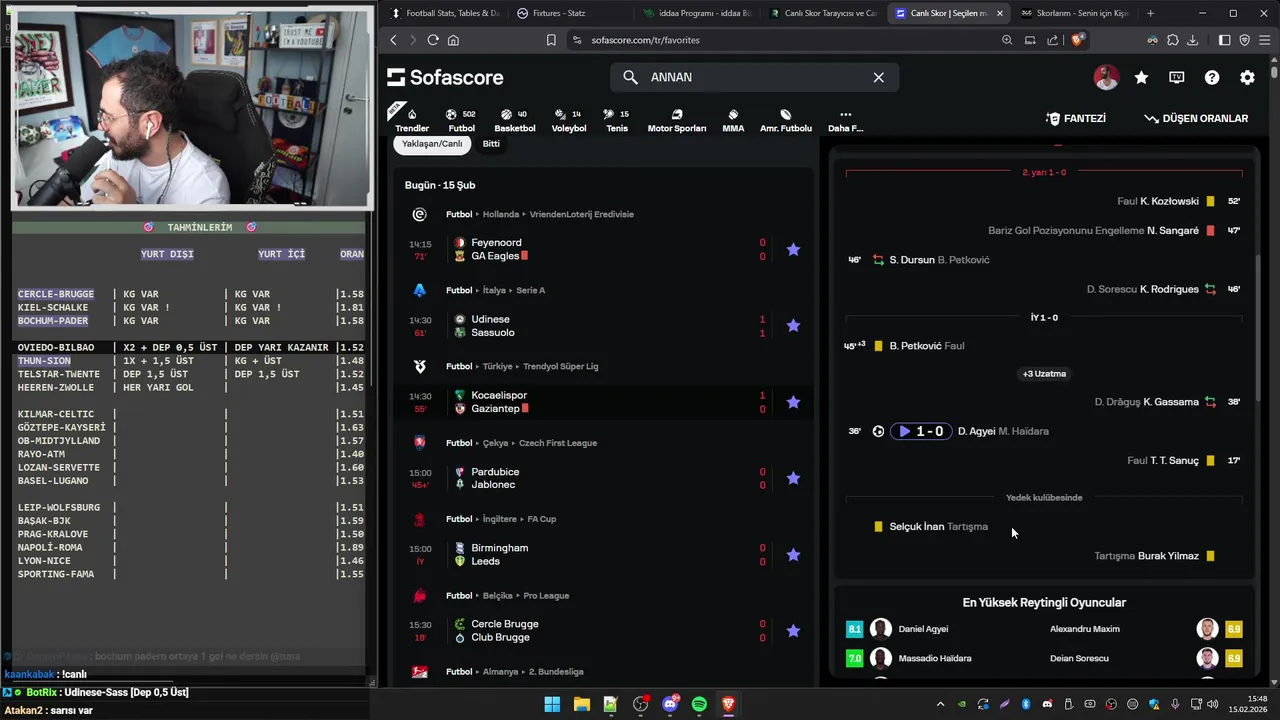Viewport: 1280px width, 720px height.
Task: Unfavorite the Feyenoord vs GA Eagles match
Action: 793,249
